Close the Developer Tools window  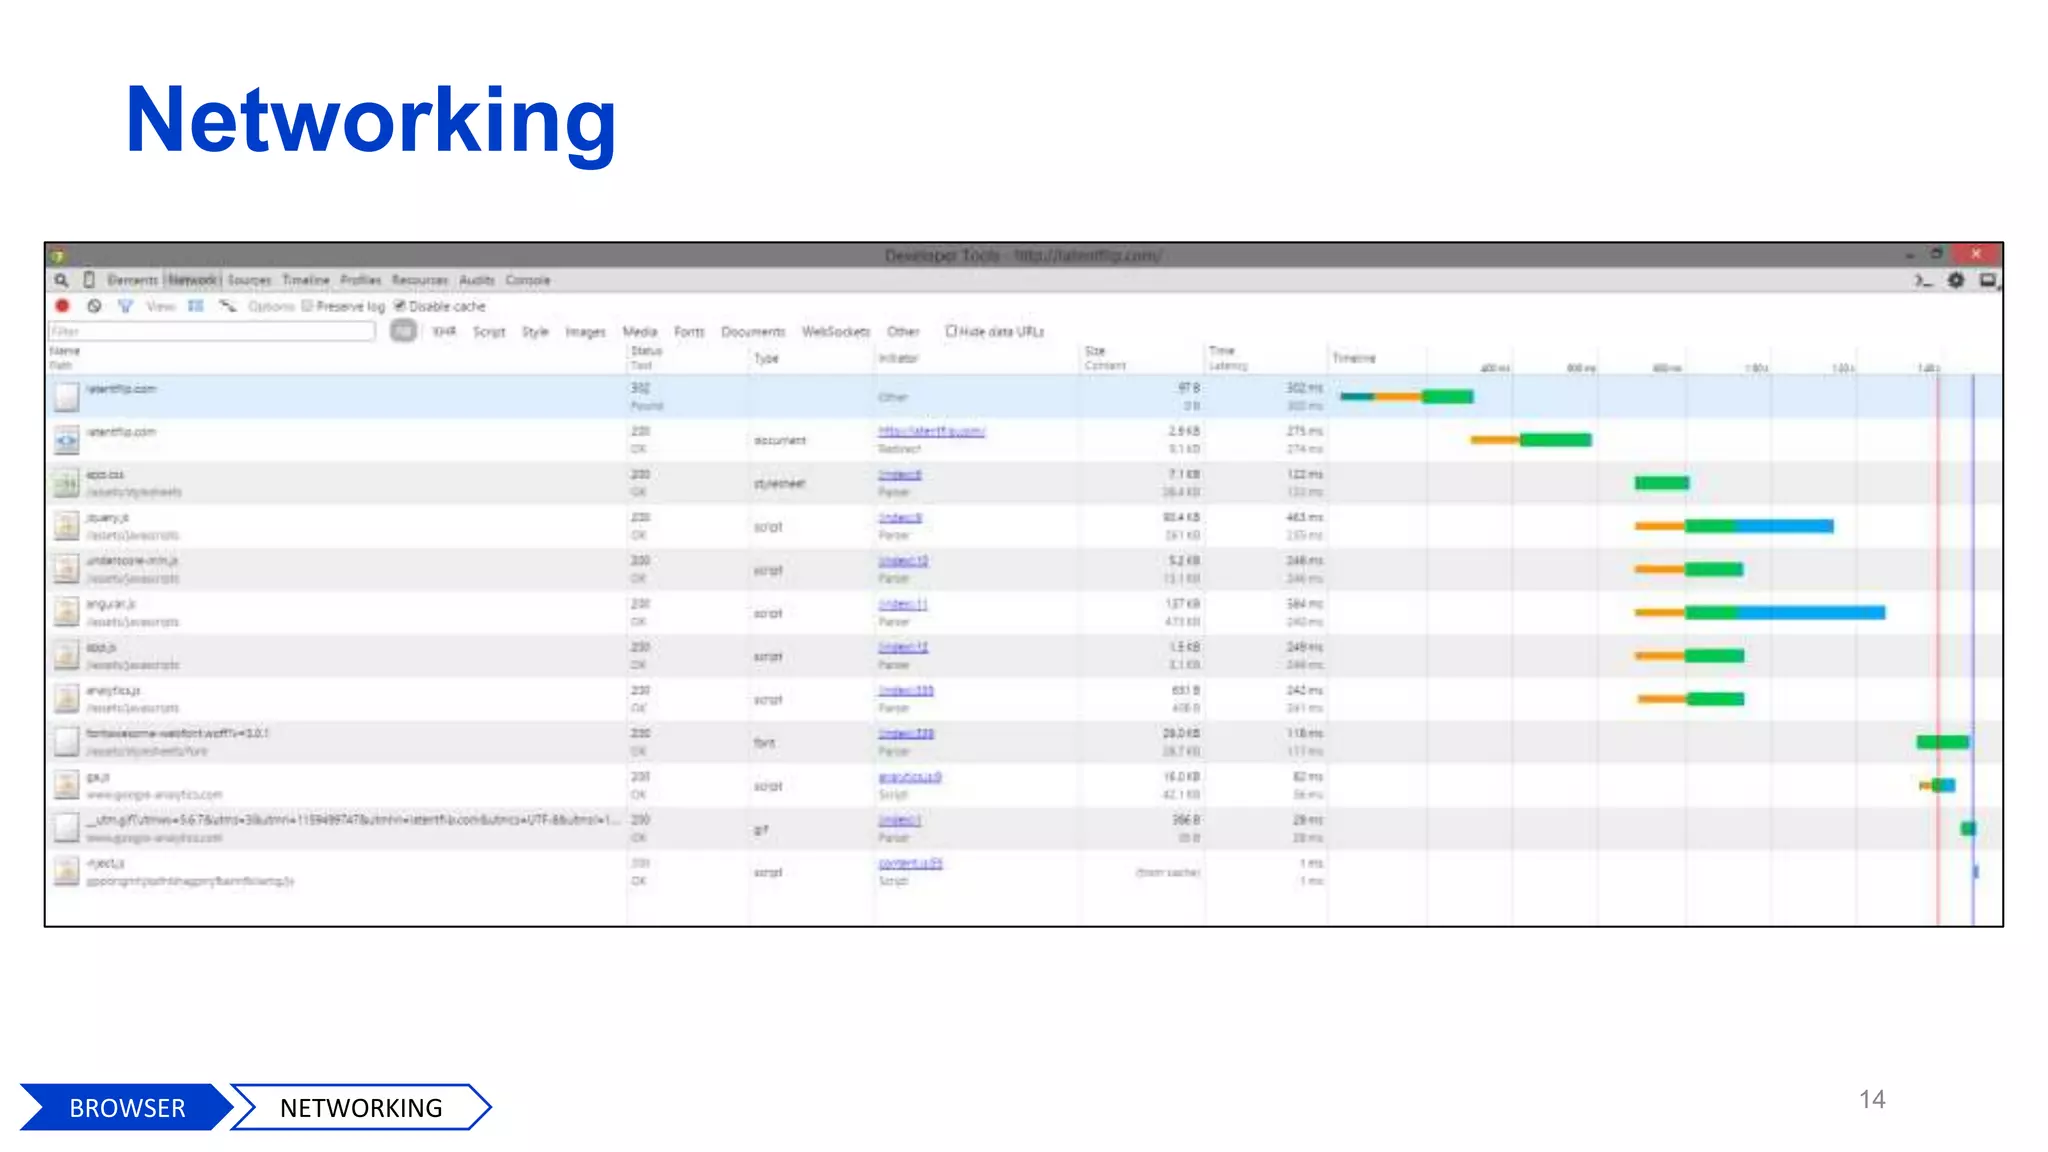click(1976, 254)
